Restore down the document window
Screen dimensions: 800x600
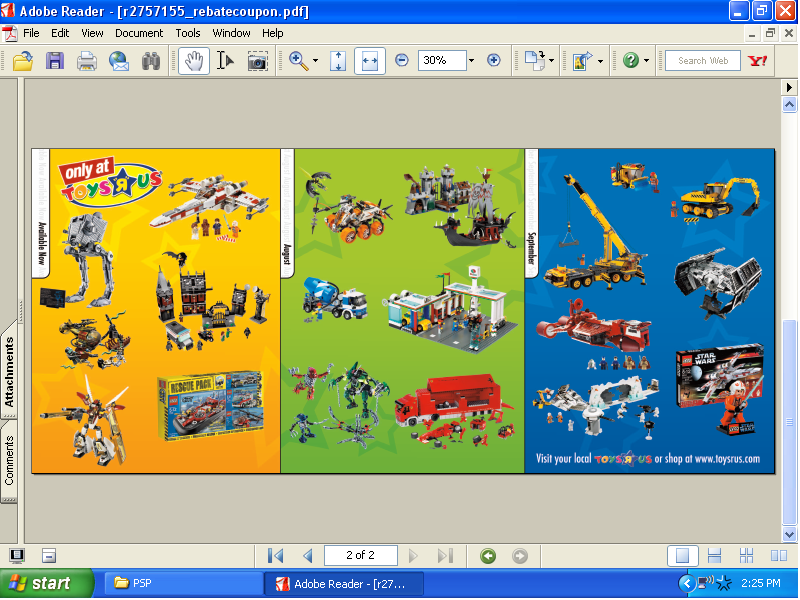pyautogui.click(x=770, y=34)
